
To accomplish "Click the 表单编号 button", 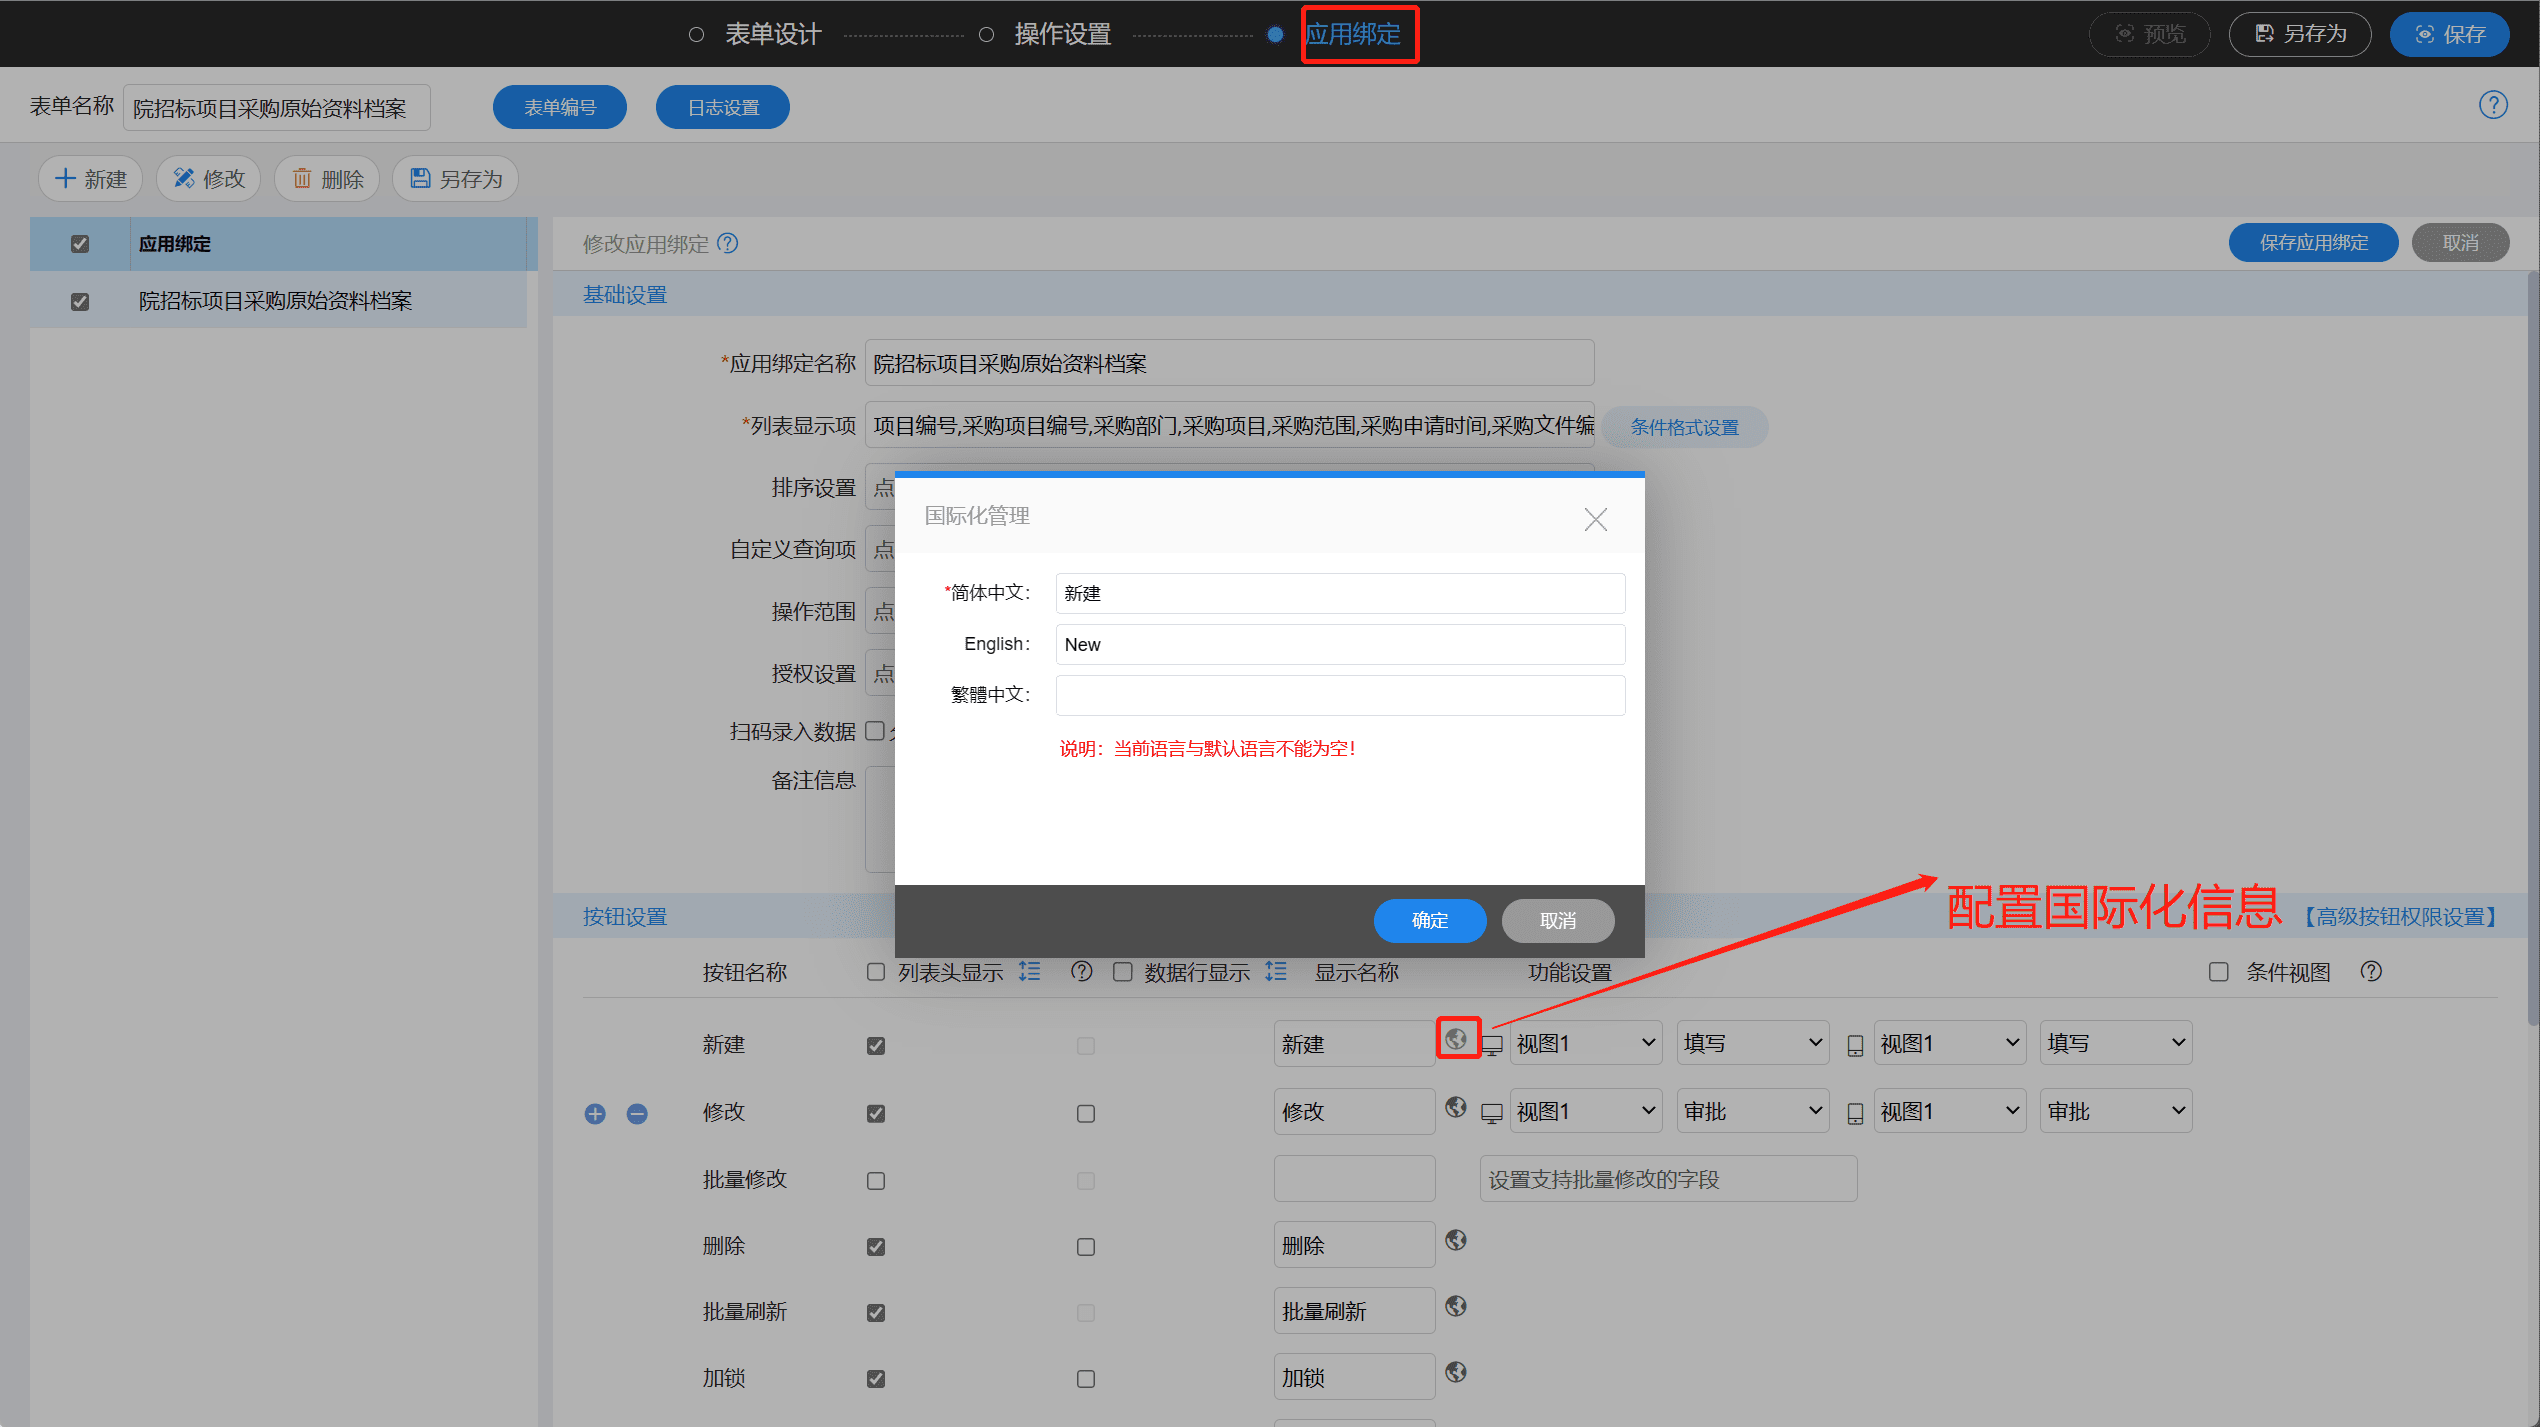I will click(560, 107).
